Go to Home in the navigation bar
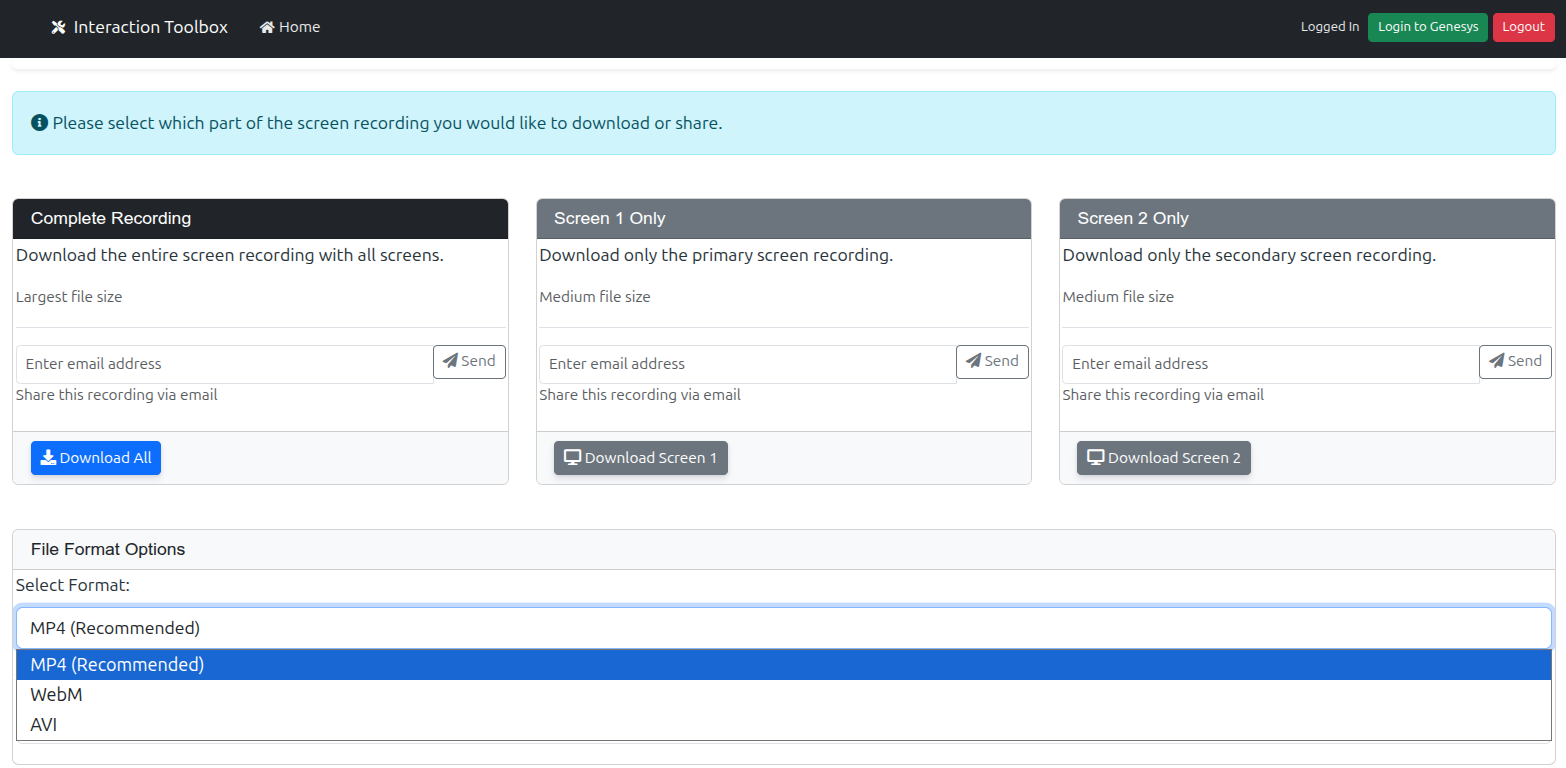Screen dimensions: 1566x768 [x=290, y=27]
